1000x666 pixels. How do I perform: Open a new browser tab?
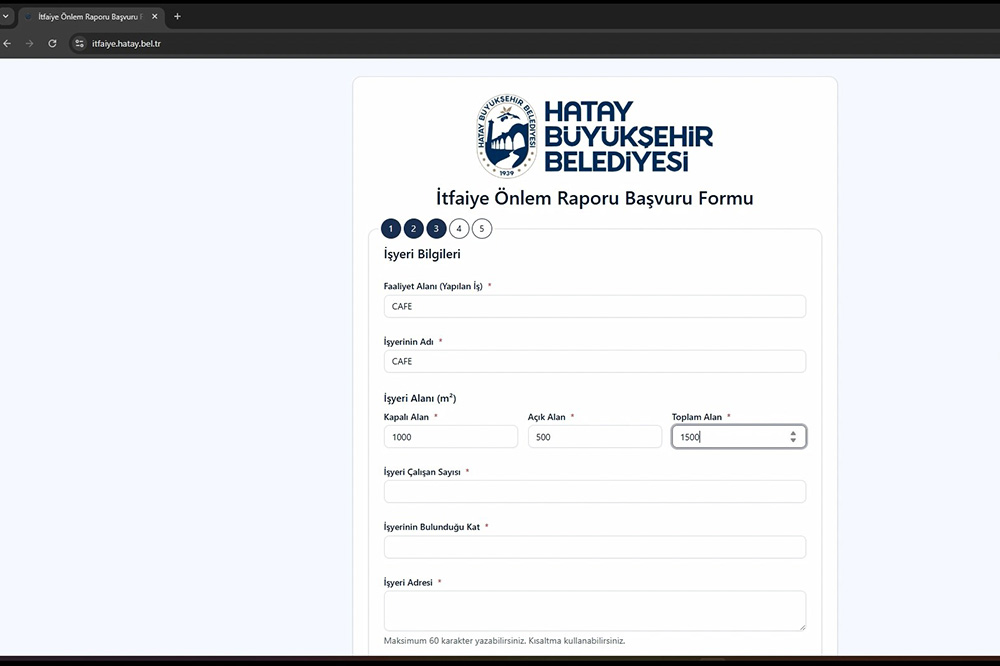tap(177, 17)
